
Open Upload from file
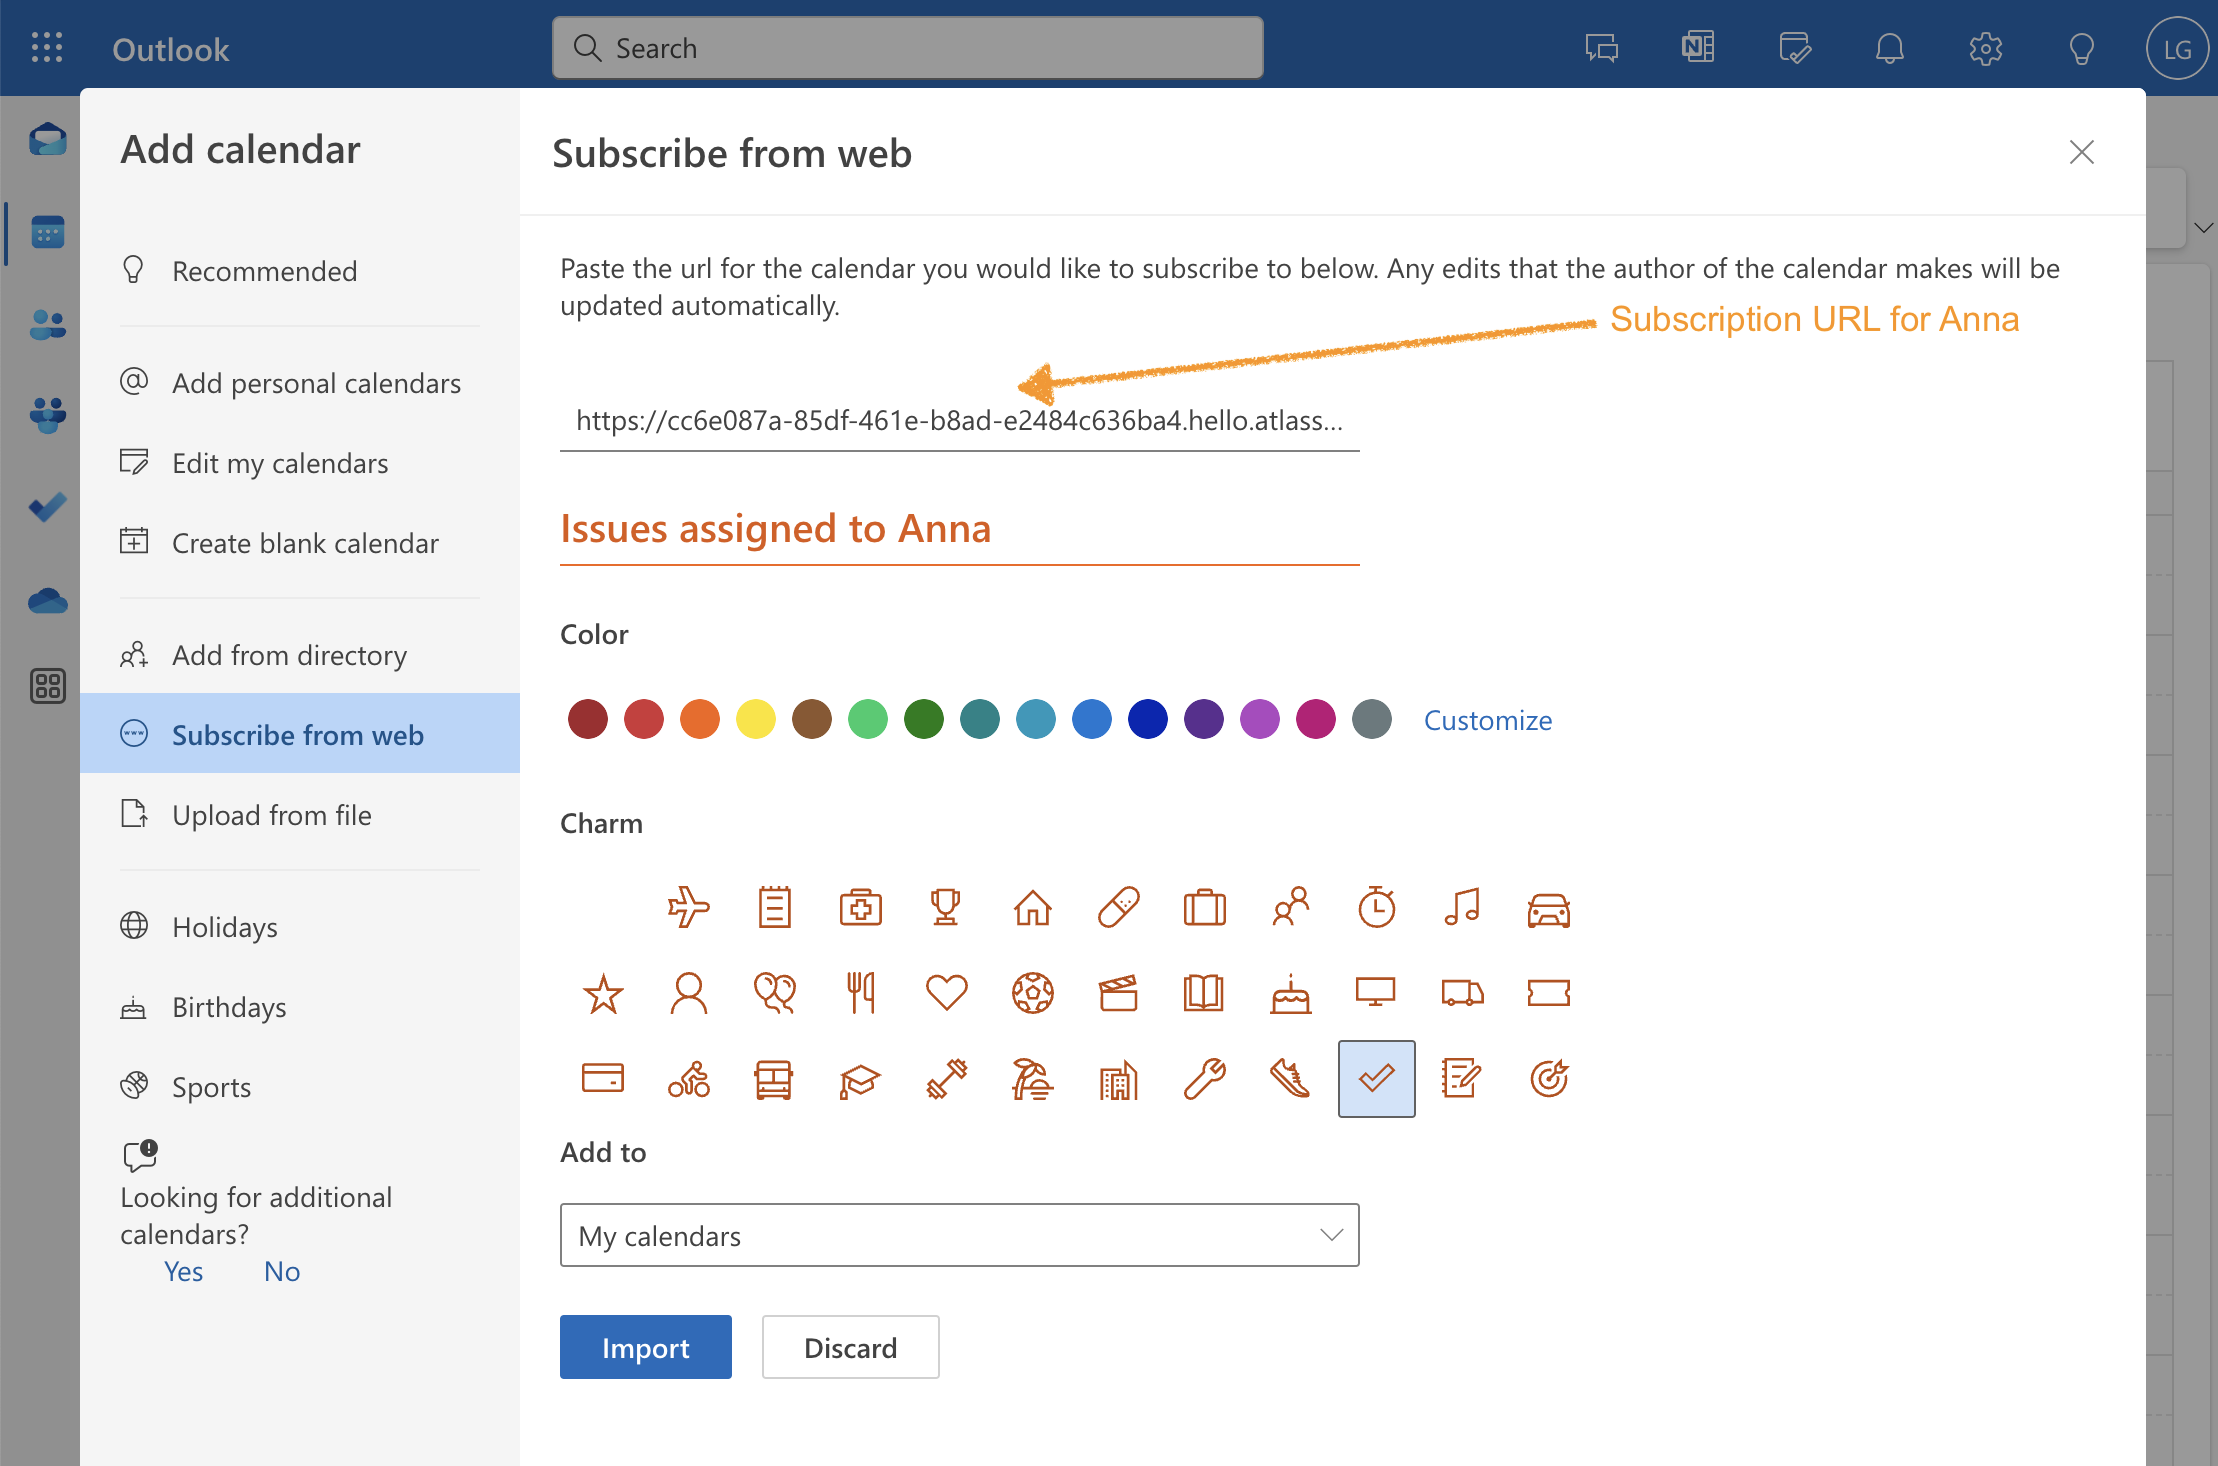pyautogui.click(x=300, y=815)
